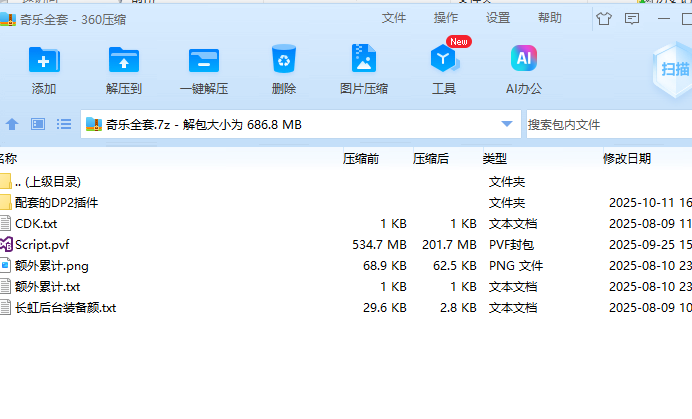Screen dimensions: 692x419
Task: Open the 工具 (Tools) icon
Action: tap(443, 61)
